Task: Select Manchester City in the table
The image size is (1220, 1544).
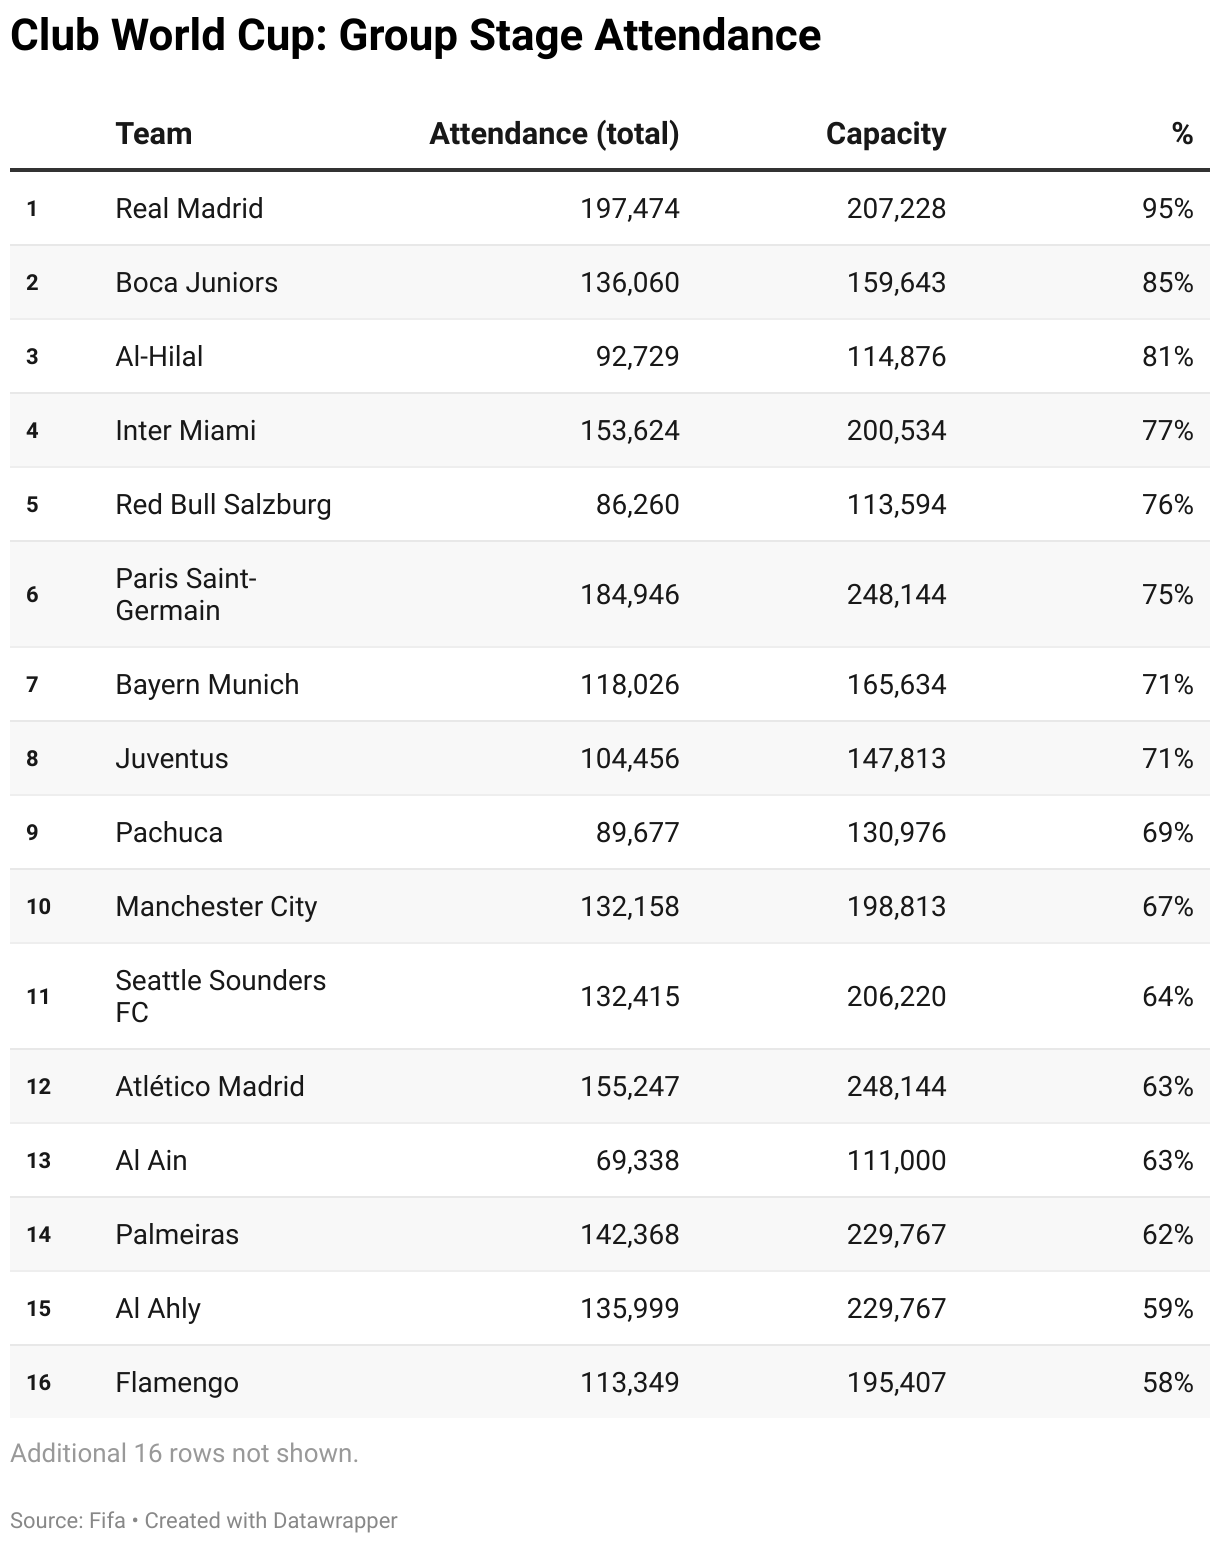Action: (216, 907)
